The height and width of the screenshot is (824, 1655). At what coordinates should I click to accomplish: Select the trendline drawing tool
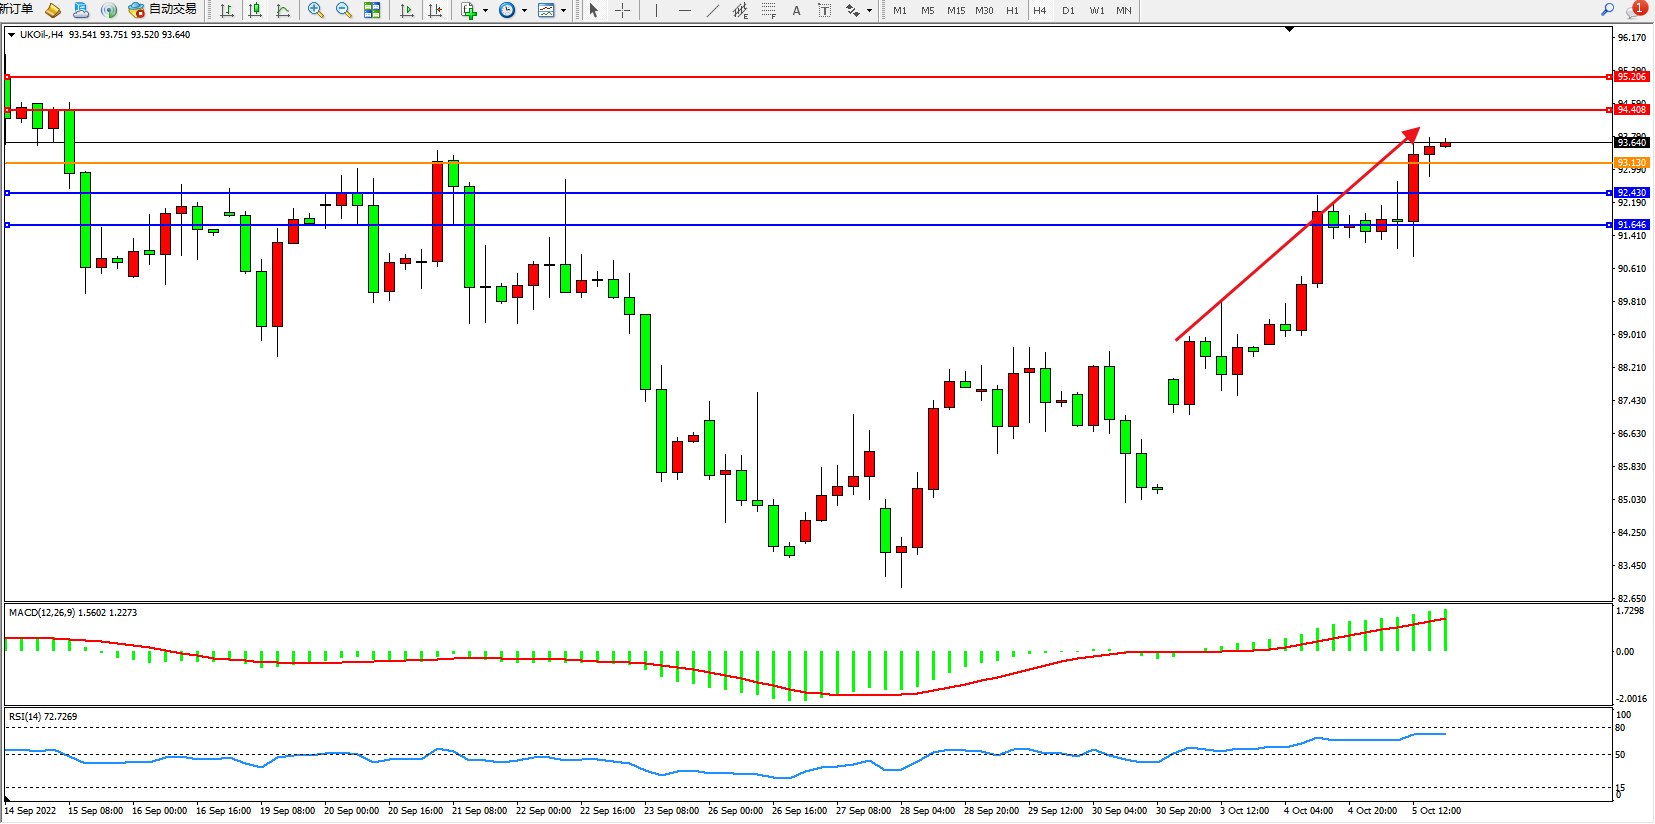point(712,10)
